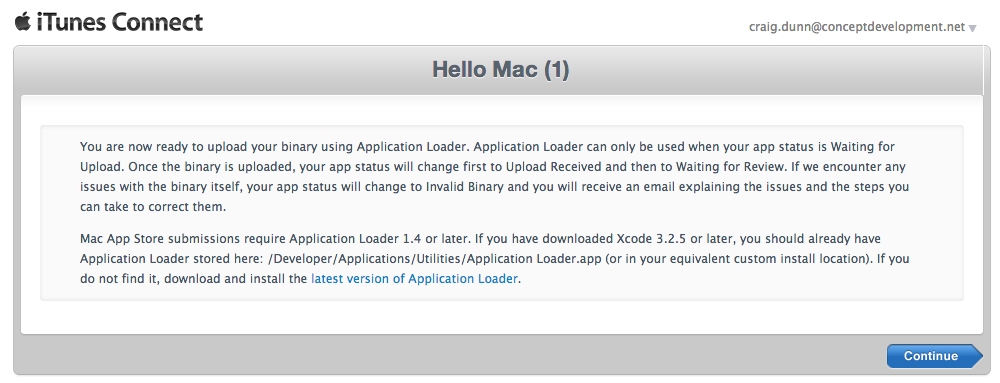
Task: Click the Hello Mac (1) heading
Action: (500, 69)
